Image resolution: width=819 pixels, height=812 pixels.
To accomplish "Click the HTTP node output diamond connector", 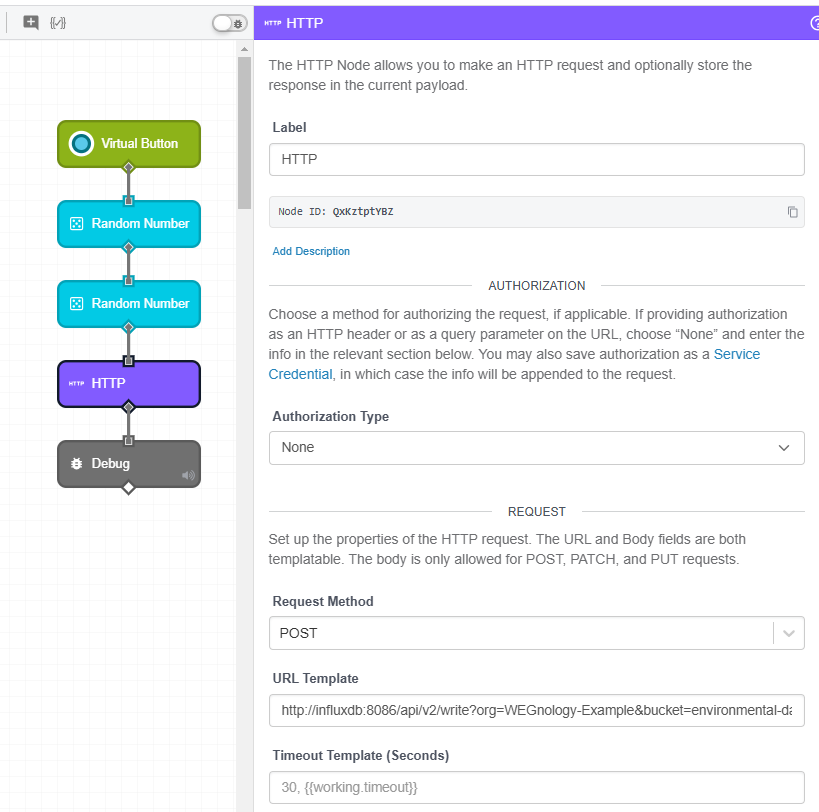I will [x=128, y=407].
